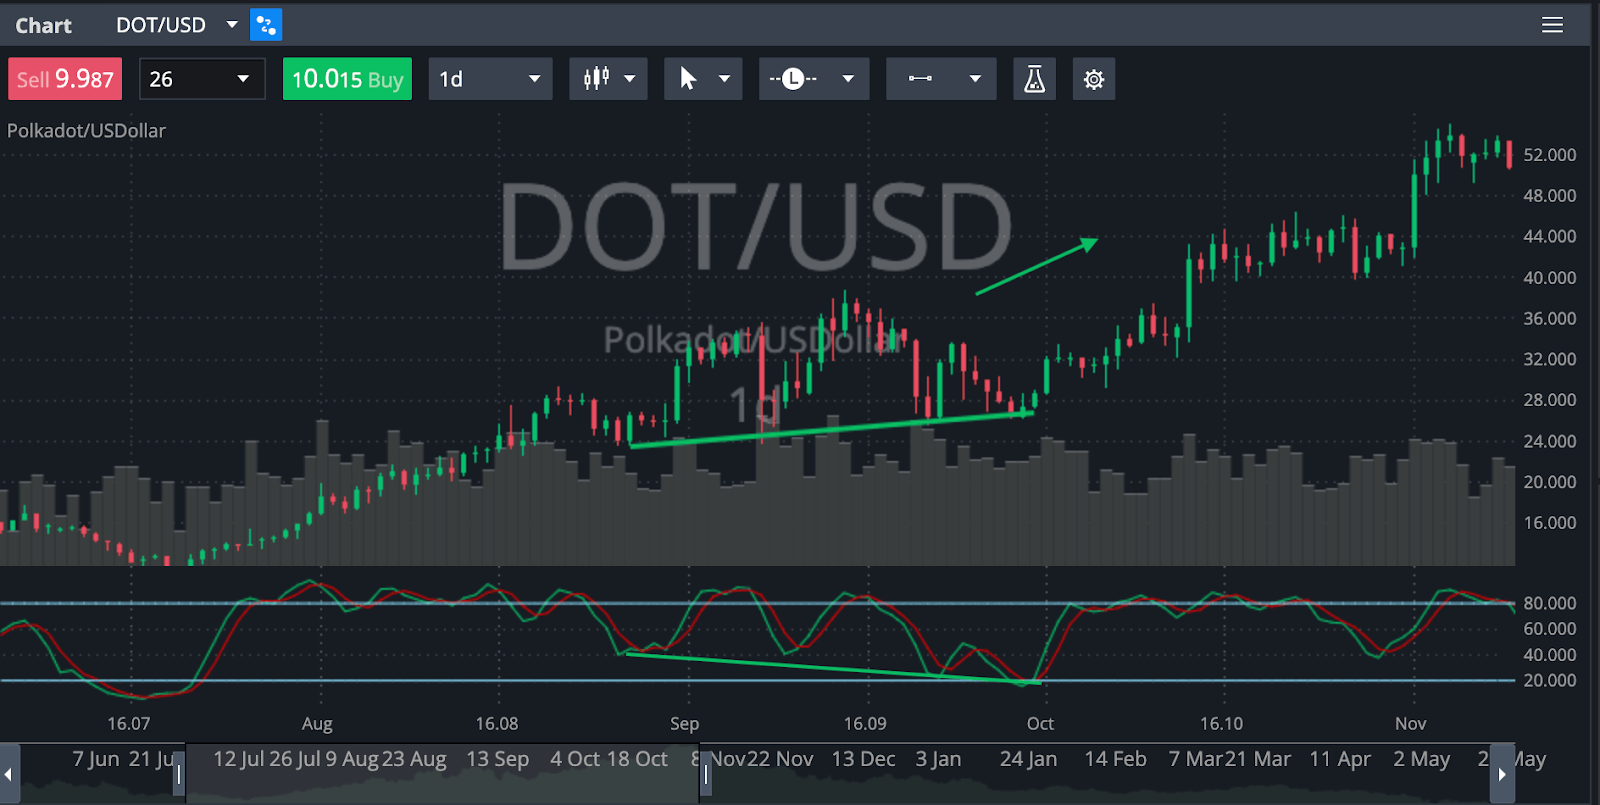Click the navigator scroll-right arrow
The height and width of the screenshot is (805, 1600).
click(x=1502, y=774)
